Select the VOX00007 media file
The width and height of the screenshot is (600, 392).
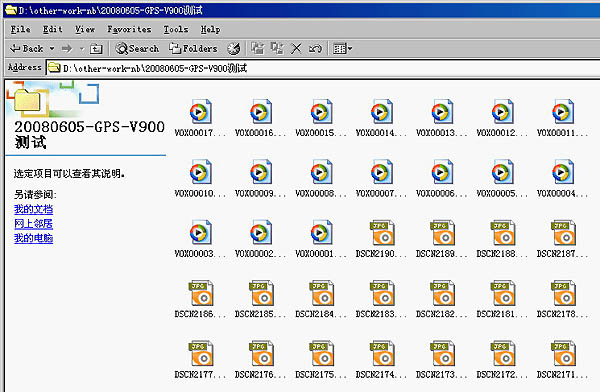click(381, 178)
